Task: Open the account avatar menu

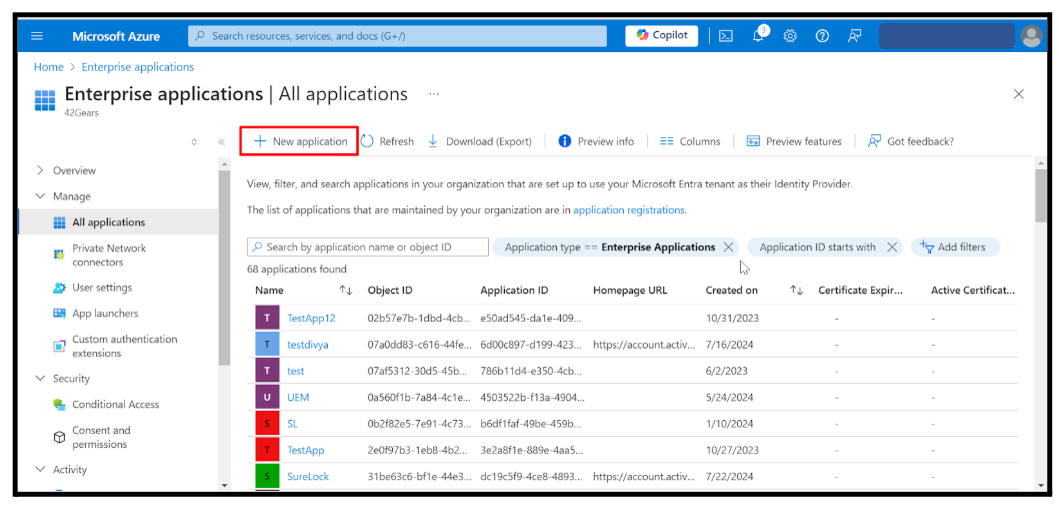Action: coord(1031,36)
